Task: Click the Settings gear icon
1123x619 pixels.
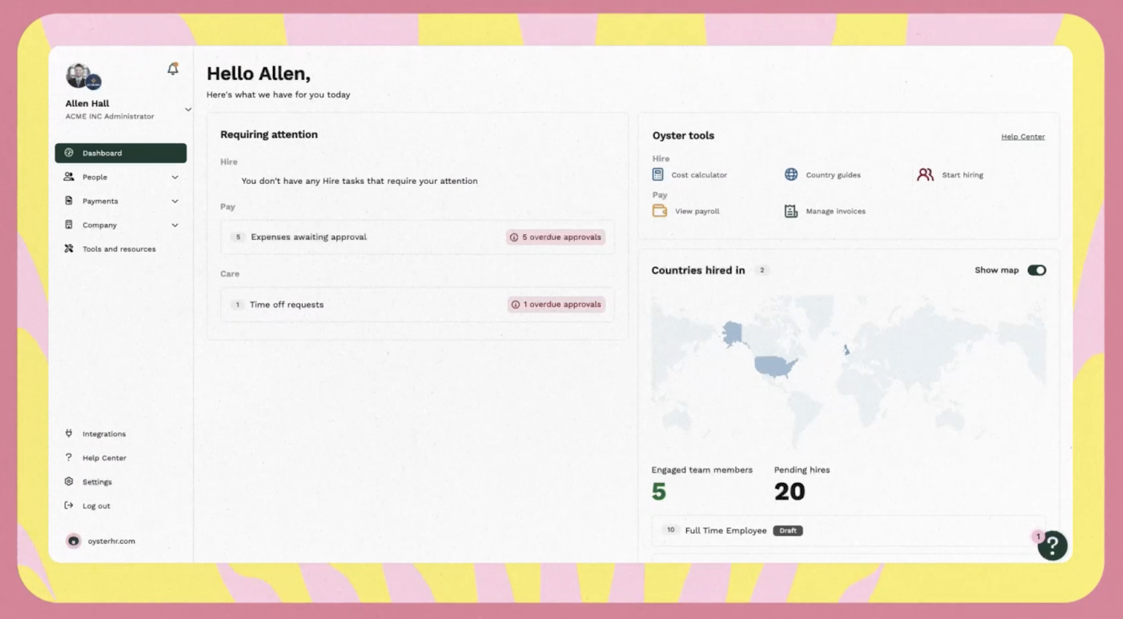Action: pos(69,481)
